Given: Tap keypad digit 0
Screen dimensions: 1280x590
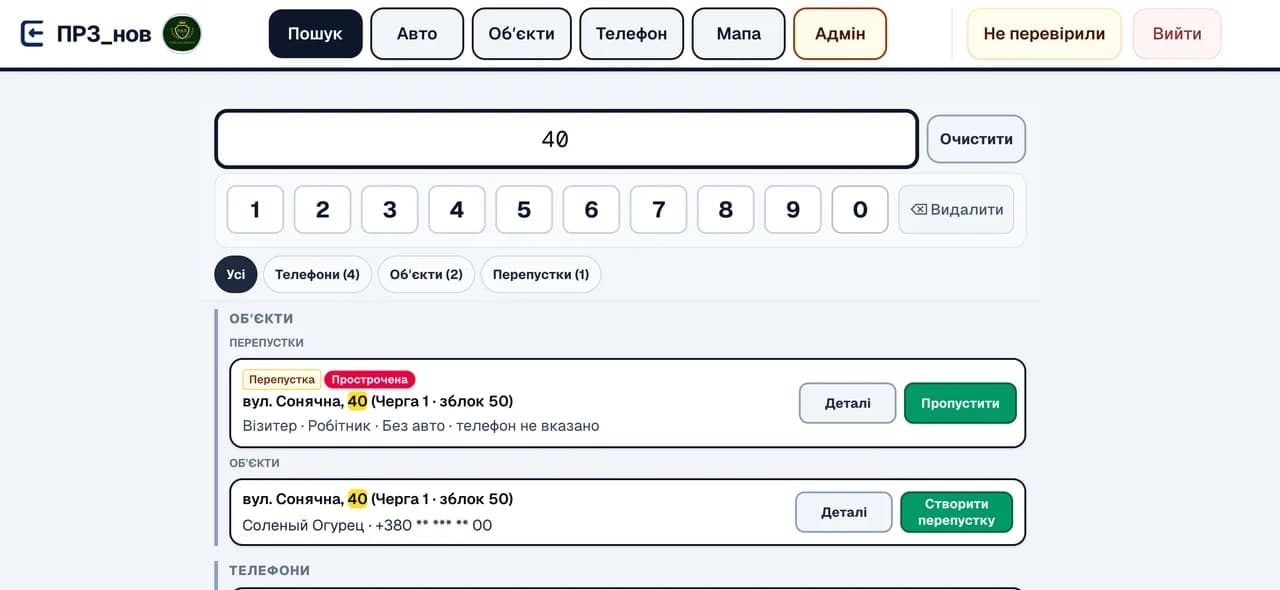Looking at the screenshot, I should click(860, 210).
